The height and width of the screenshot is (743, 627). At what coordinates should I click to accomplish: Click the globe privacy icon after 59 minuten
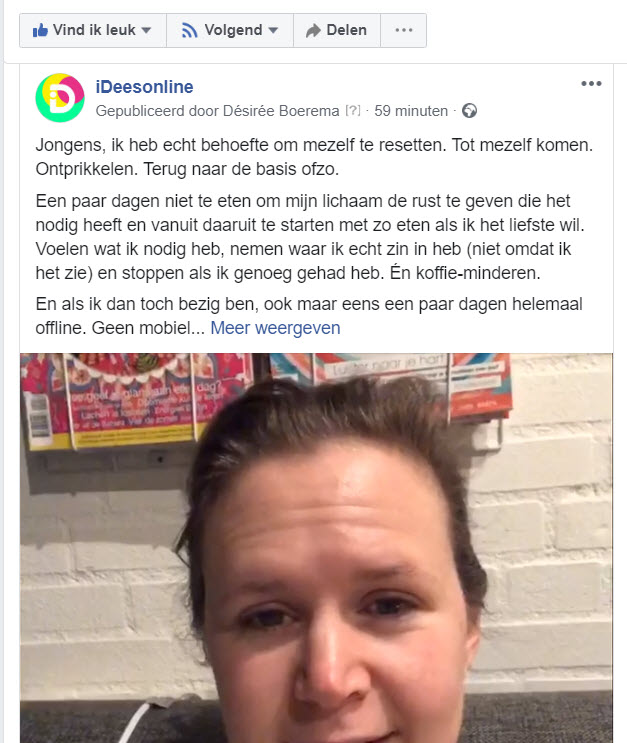[469, 111]
